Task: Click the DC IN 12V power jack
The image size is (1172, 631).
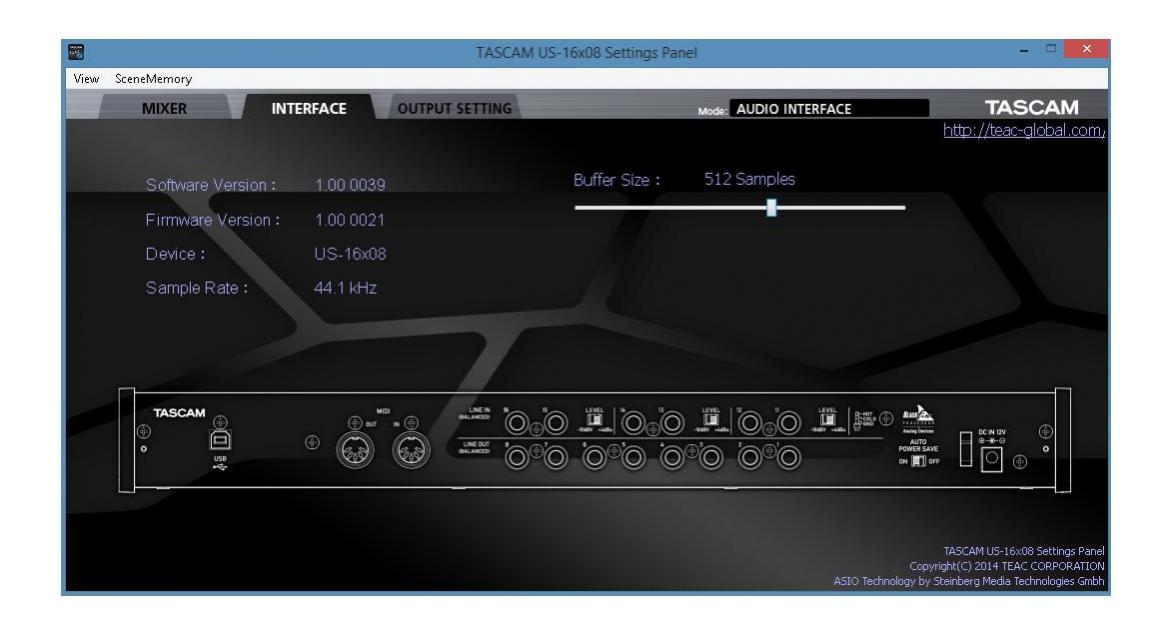Action: click(x=993, y=458)
